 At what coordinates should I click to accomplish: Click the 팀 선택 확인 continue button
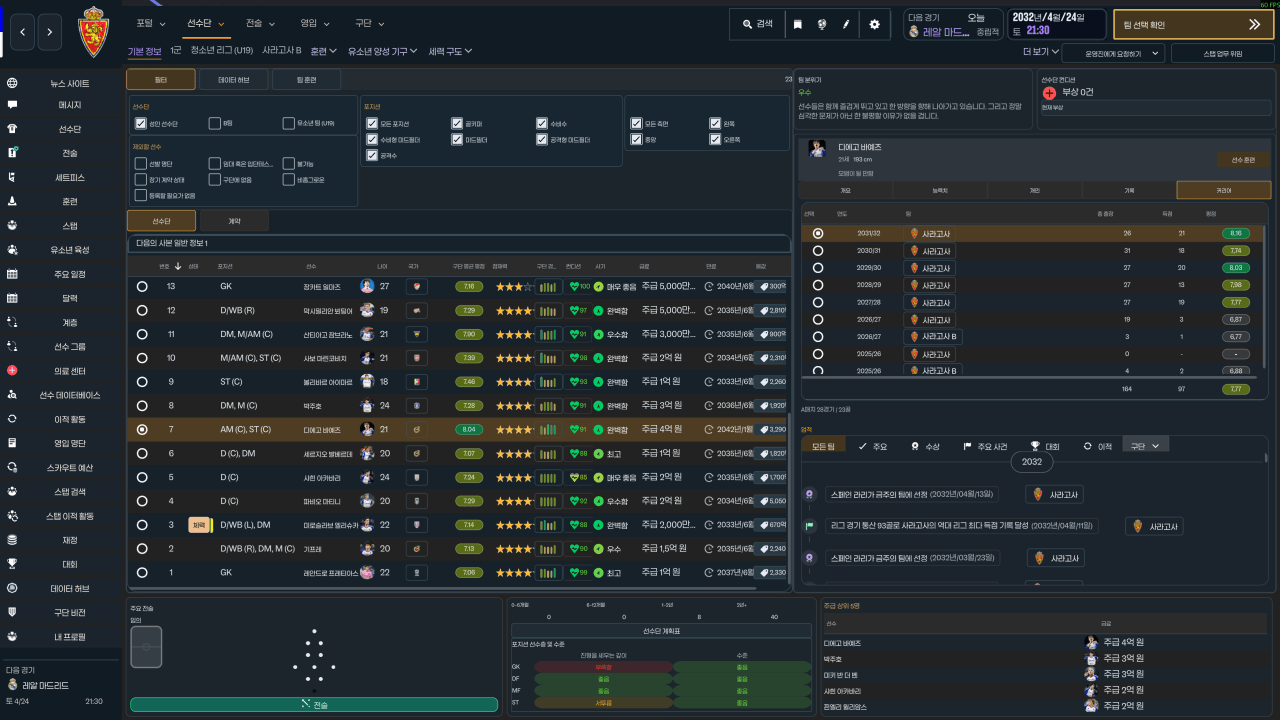coord(1193,24)
